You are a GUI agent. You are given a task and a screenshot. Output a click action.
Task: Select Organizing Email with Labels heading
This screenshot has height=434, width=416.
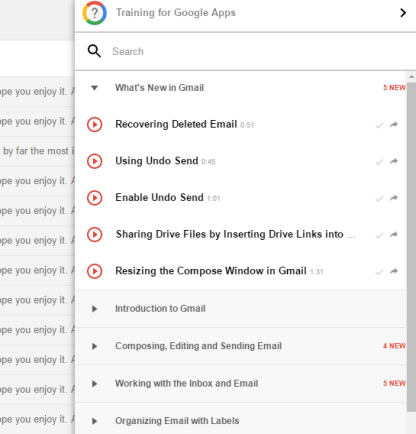(x=177, y=421)
